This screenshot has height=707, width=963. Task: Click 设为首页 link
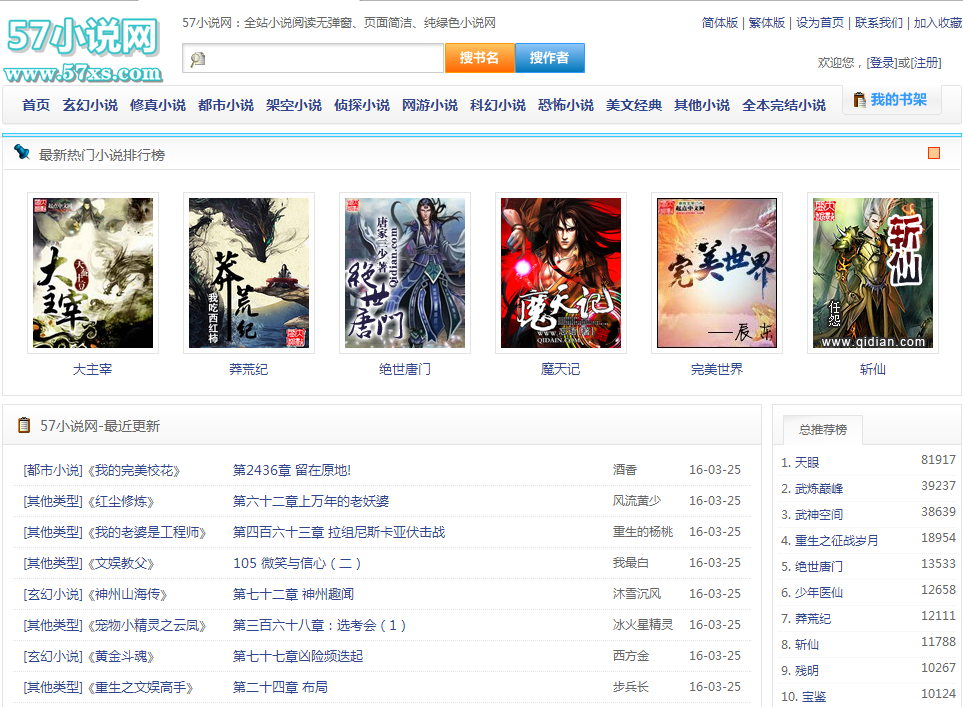tap(820, 23)
